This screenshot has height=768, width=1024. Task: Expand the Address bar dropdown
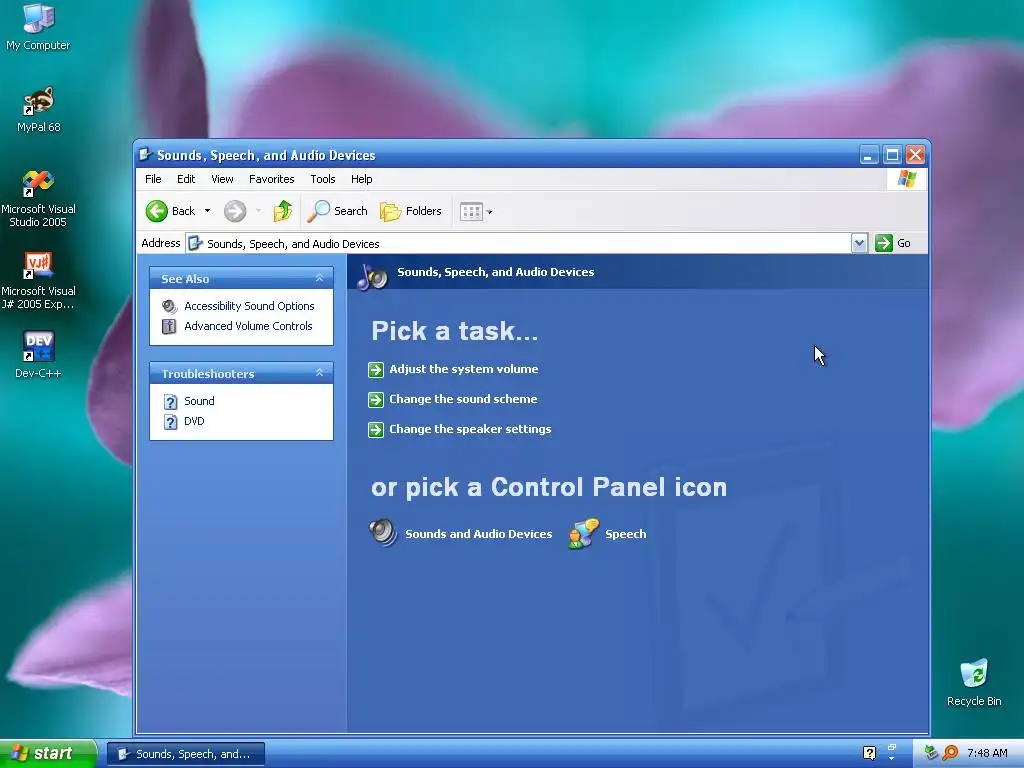coord(859,244)
